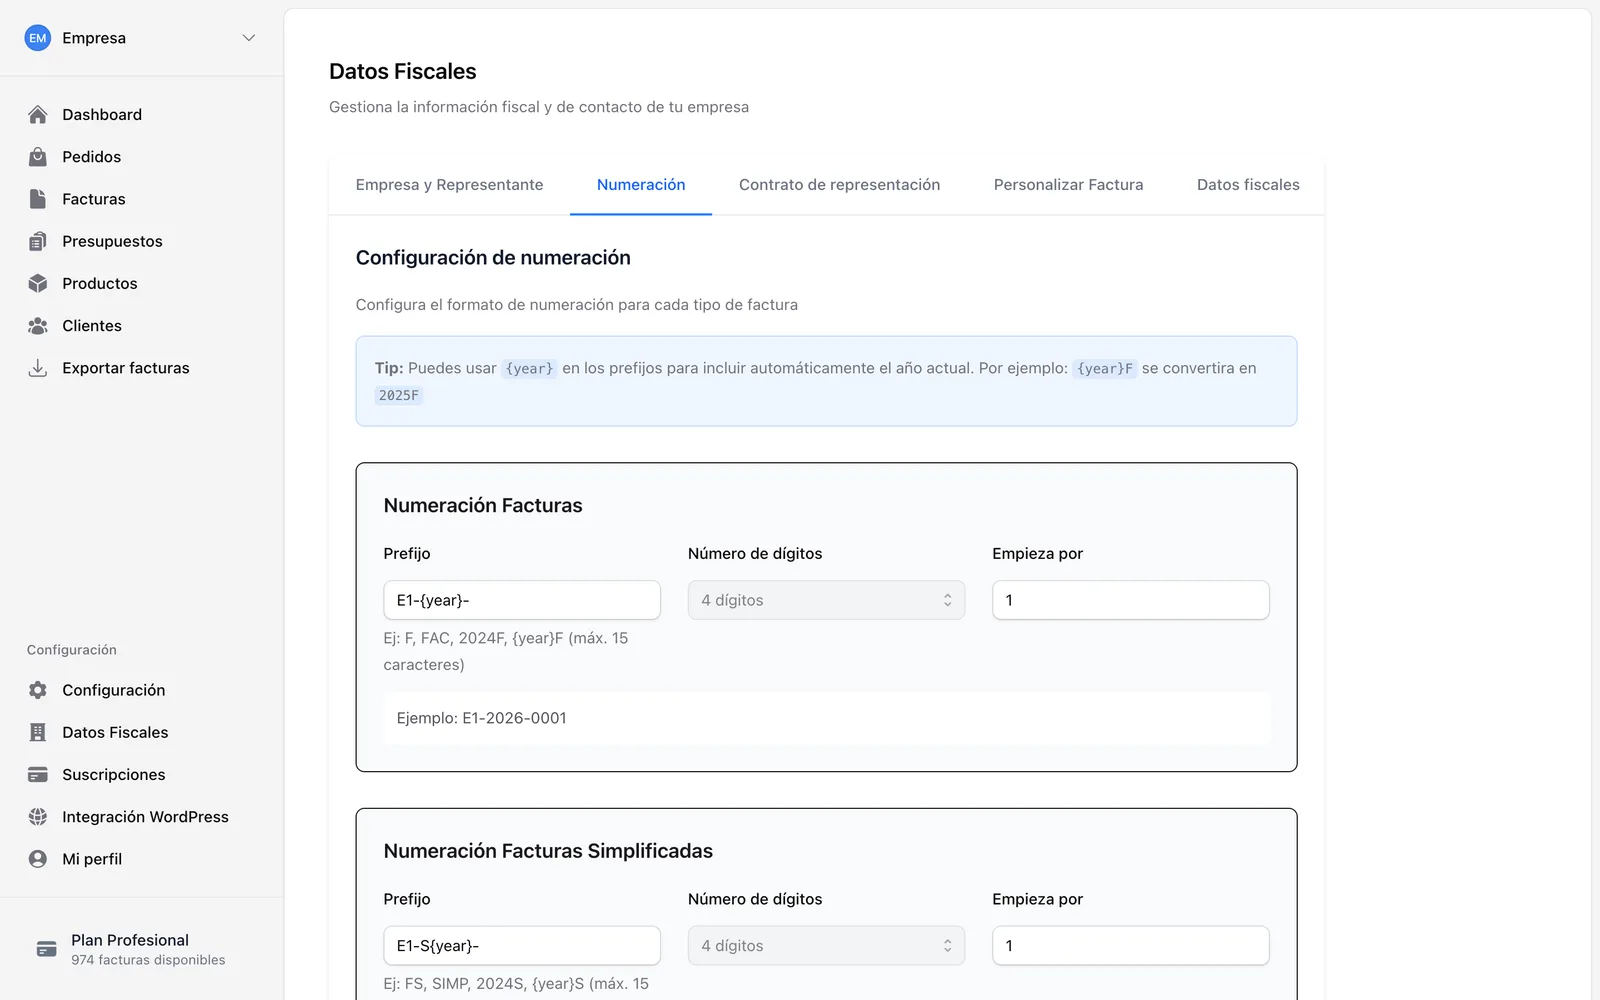
Task: Expand the Empresa account selector chevron
Action: [x=249, y=38]
